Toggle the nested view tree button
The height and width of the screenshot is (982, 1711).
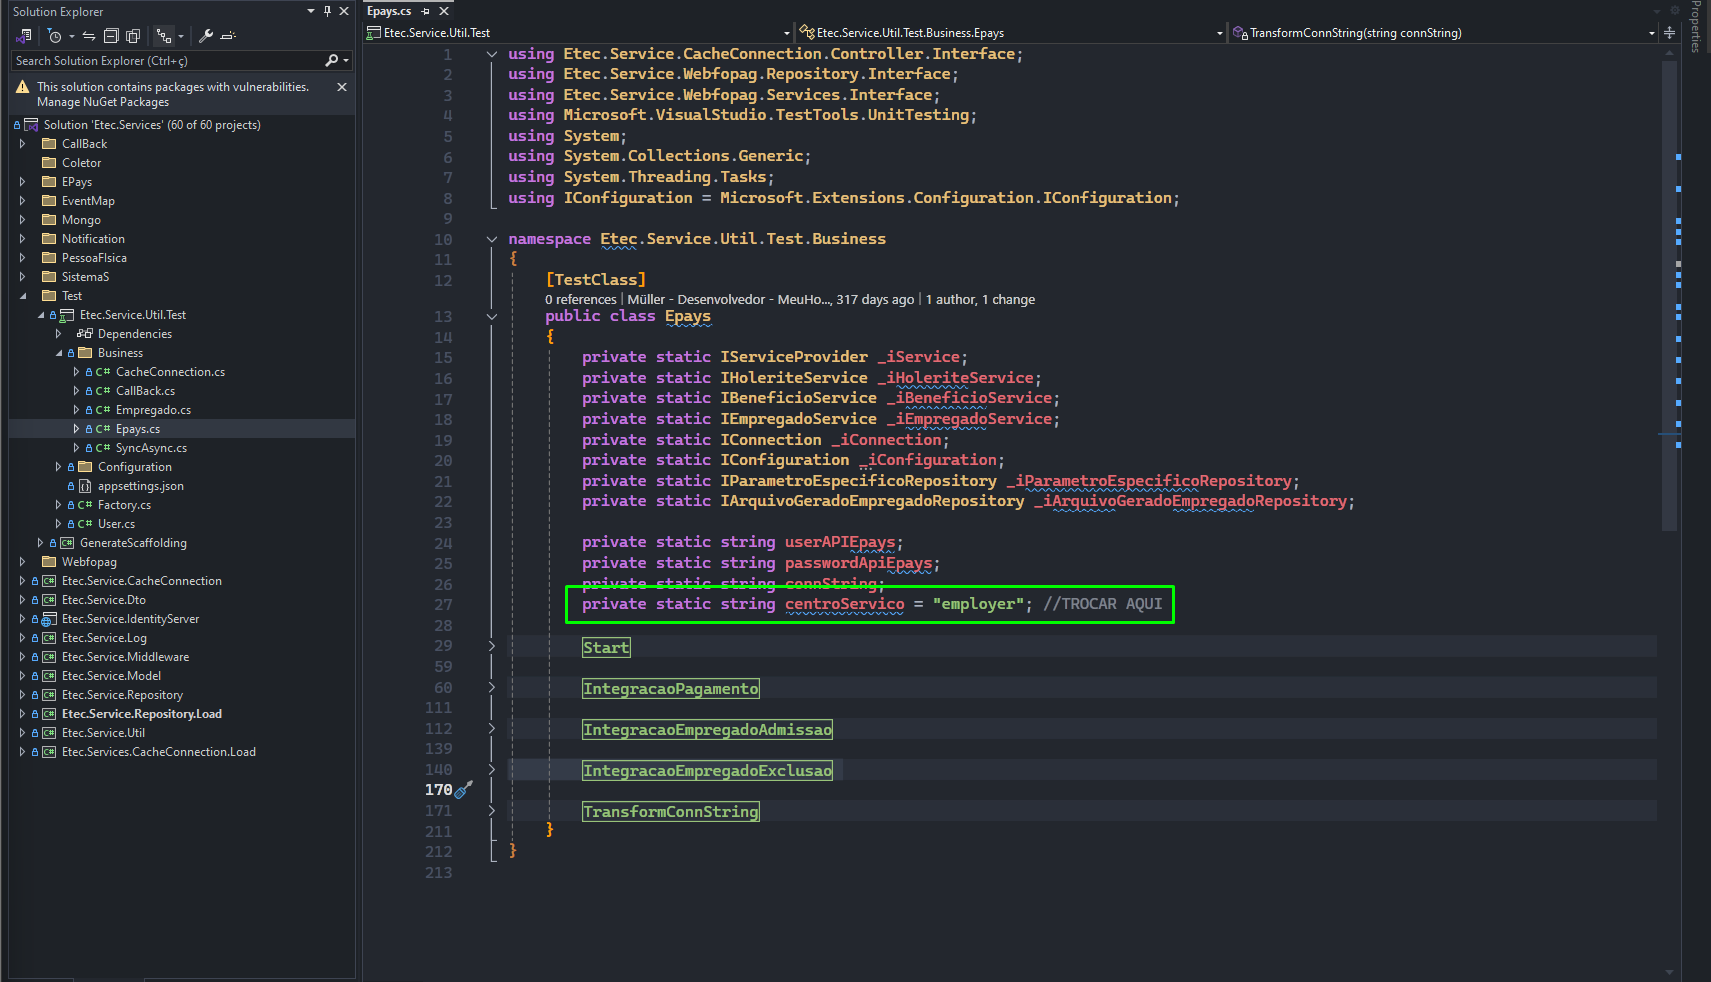click(164, 36)
